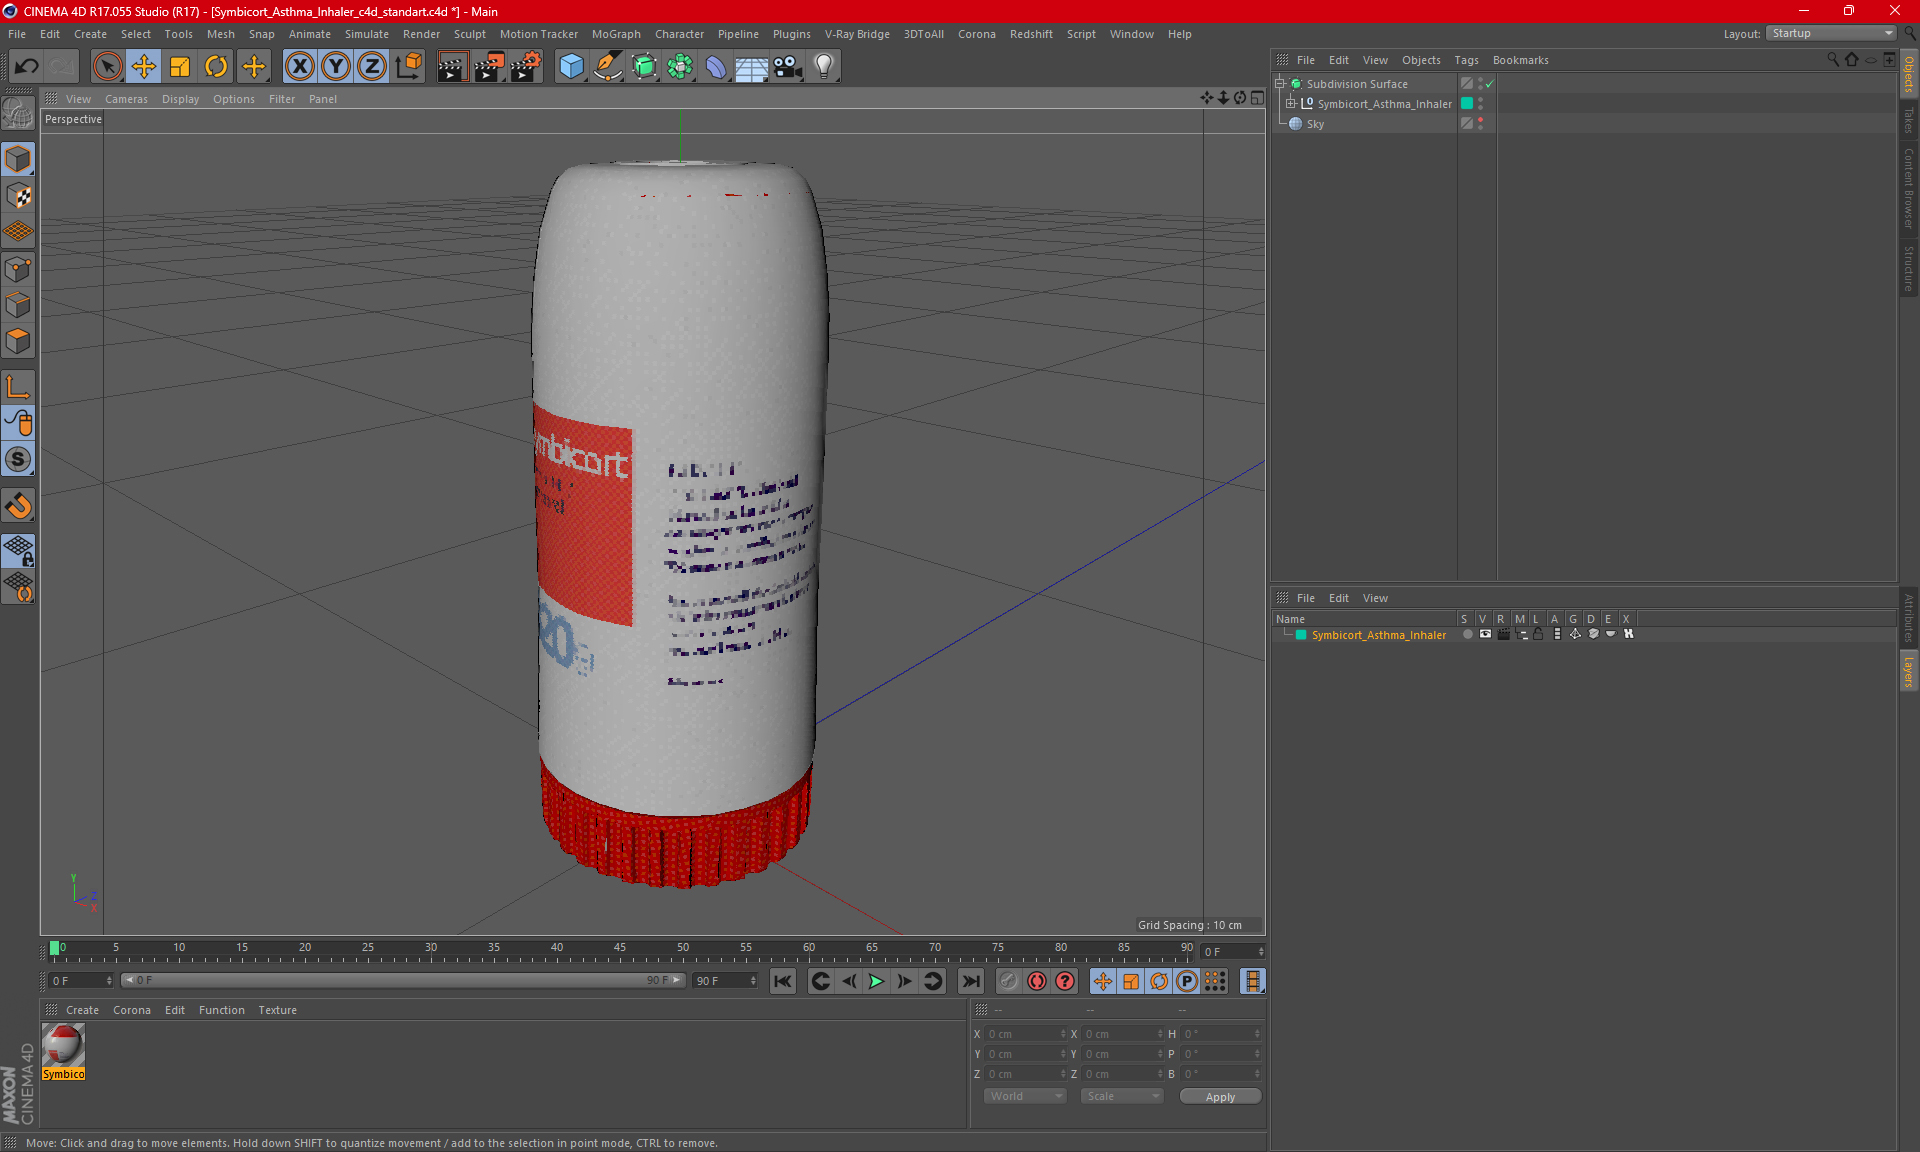Click the end frame 90 F field
This screenshot has height=1152, width=1920.
(x=725, y=981)
